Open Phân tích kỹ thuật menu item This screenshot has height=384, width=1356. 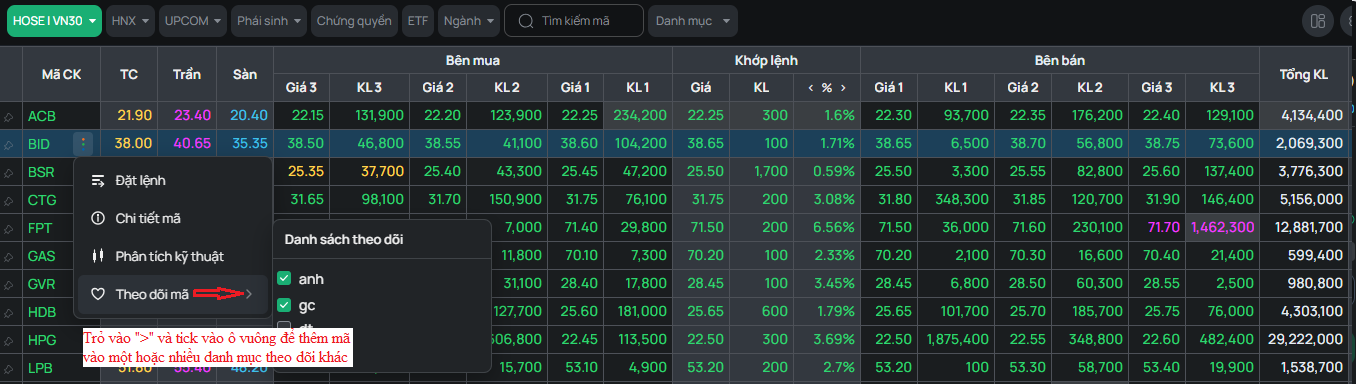tap(173, 256)
